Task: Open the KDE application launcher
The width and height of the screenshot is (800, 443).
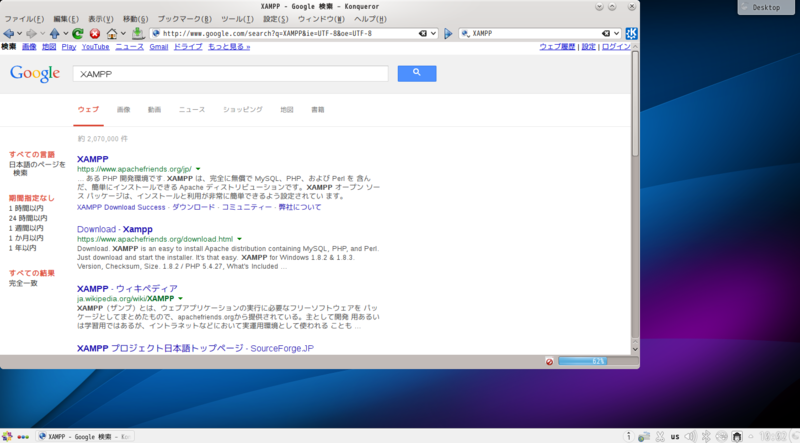Action: point(7,436)
